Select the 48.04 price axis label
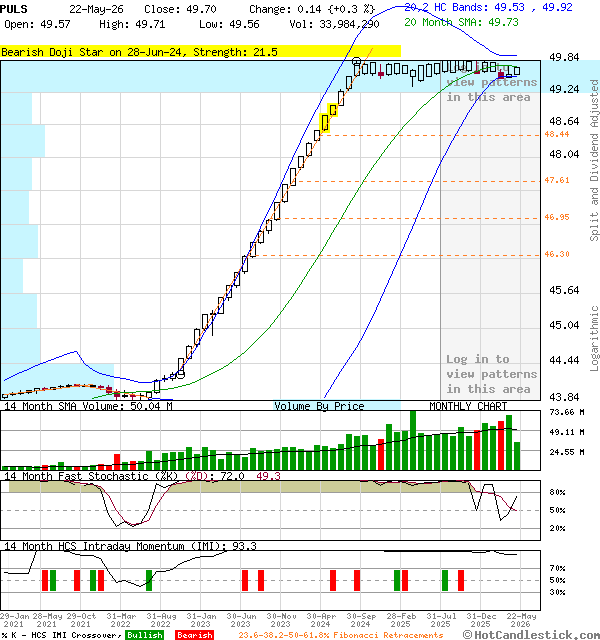 point(564,154)
